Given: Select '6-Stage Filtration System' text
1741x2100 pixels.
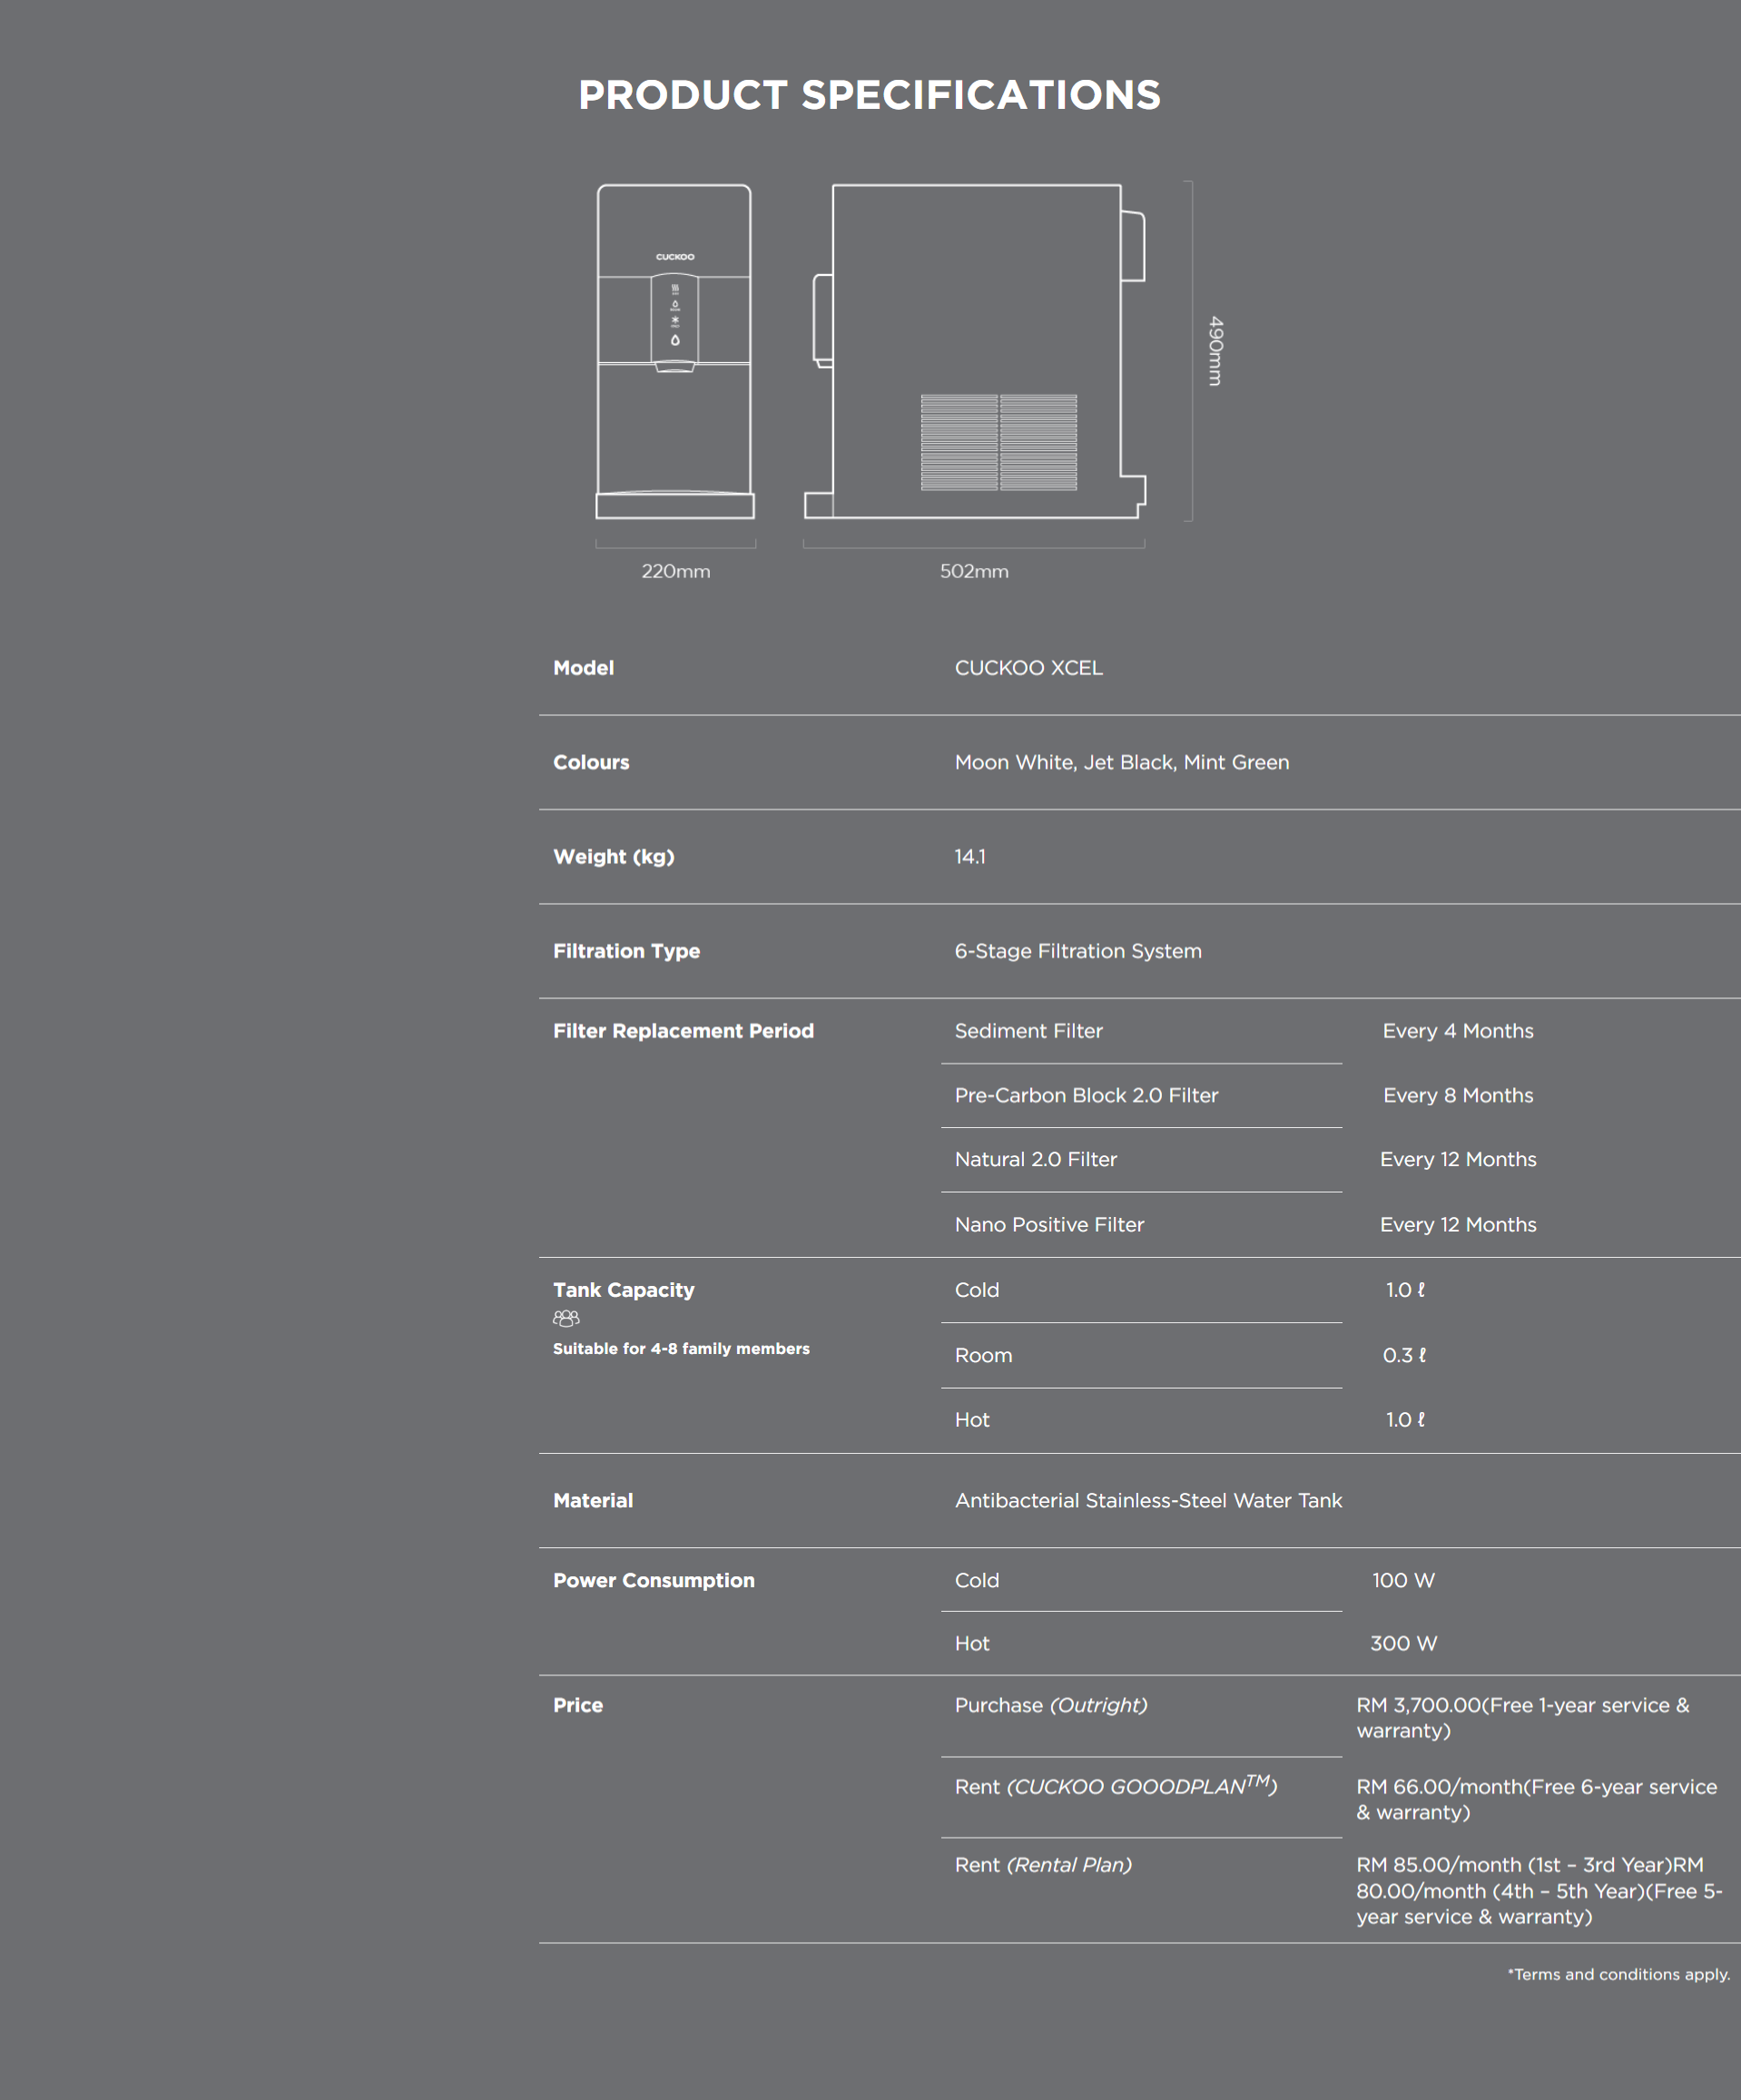Looking at the screenshot, I should tap(1078, 951).
